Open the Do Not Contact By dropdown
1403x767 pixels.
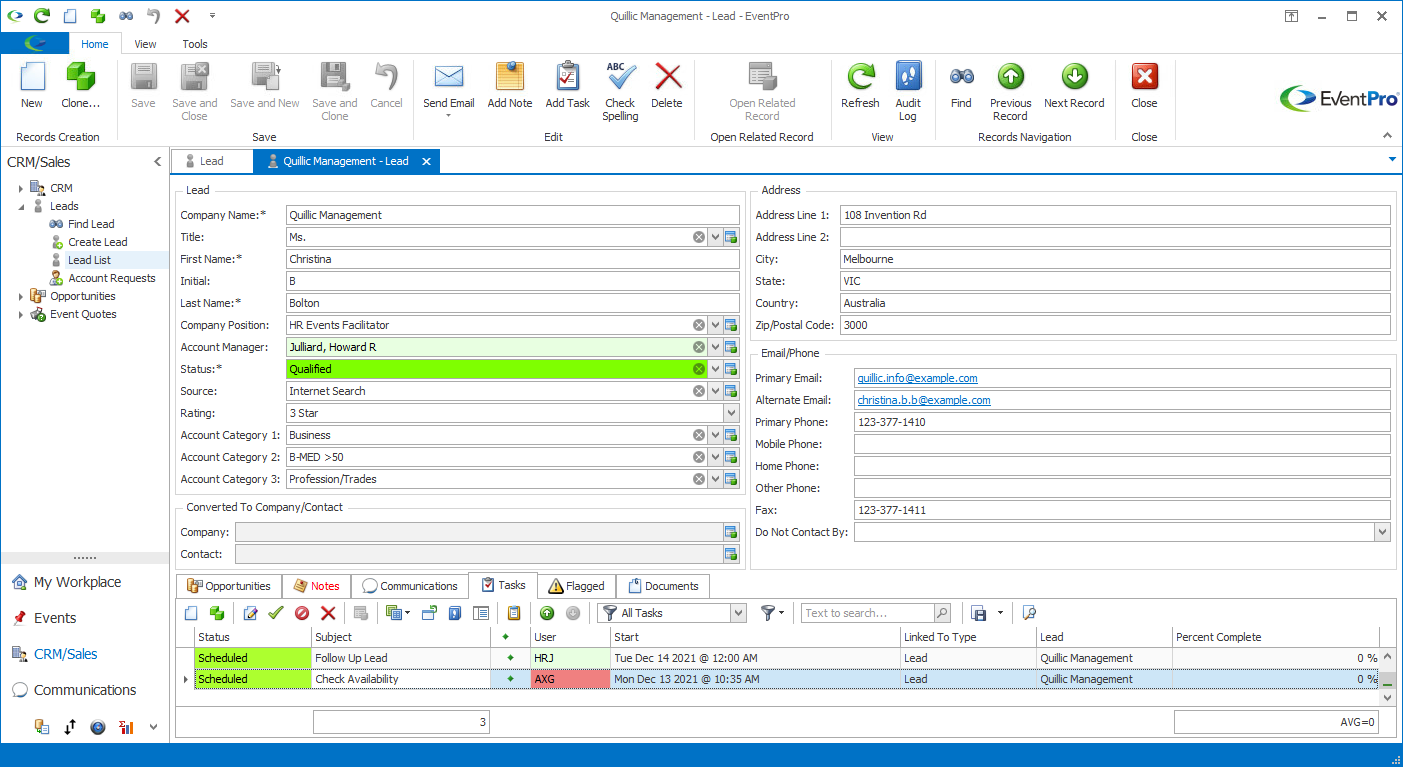1382,532
